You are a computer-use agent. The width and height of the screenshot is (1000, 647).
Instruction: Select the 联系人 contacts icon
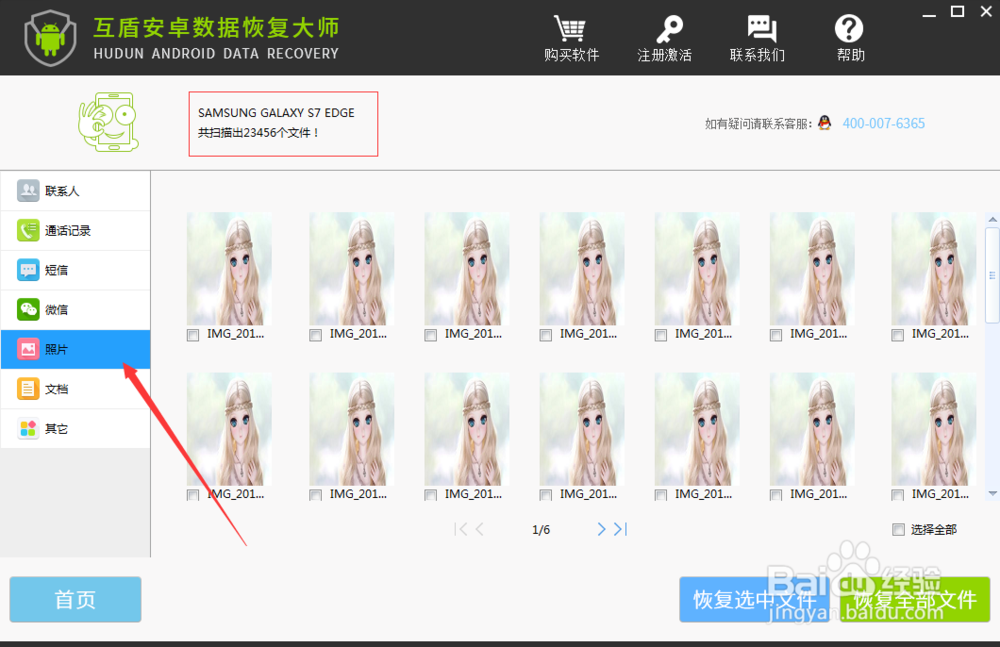coord(28,190)
